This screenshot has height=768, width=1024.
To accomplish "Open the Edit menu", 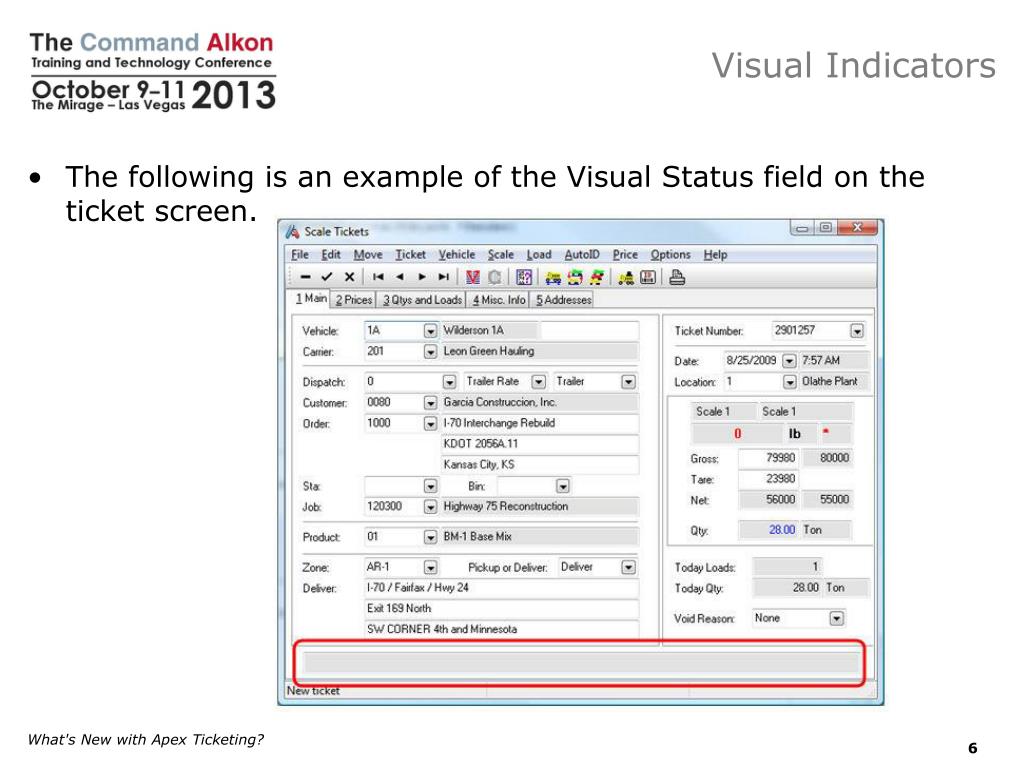I will click(x=331, y=255).
